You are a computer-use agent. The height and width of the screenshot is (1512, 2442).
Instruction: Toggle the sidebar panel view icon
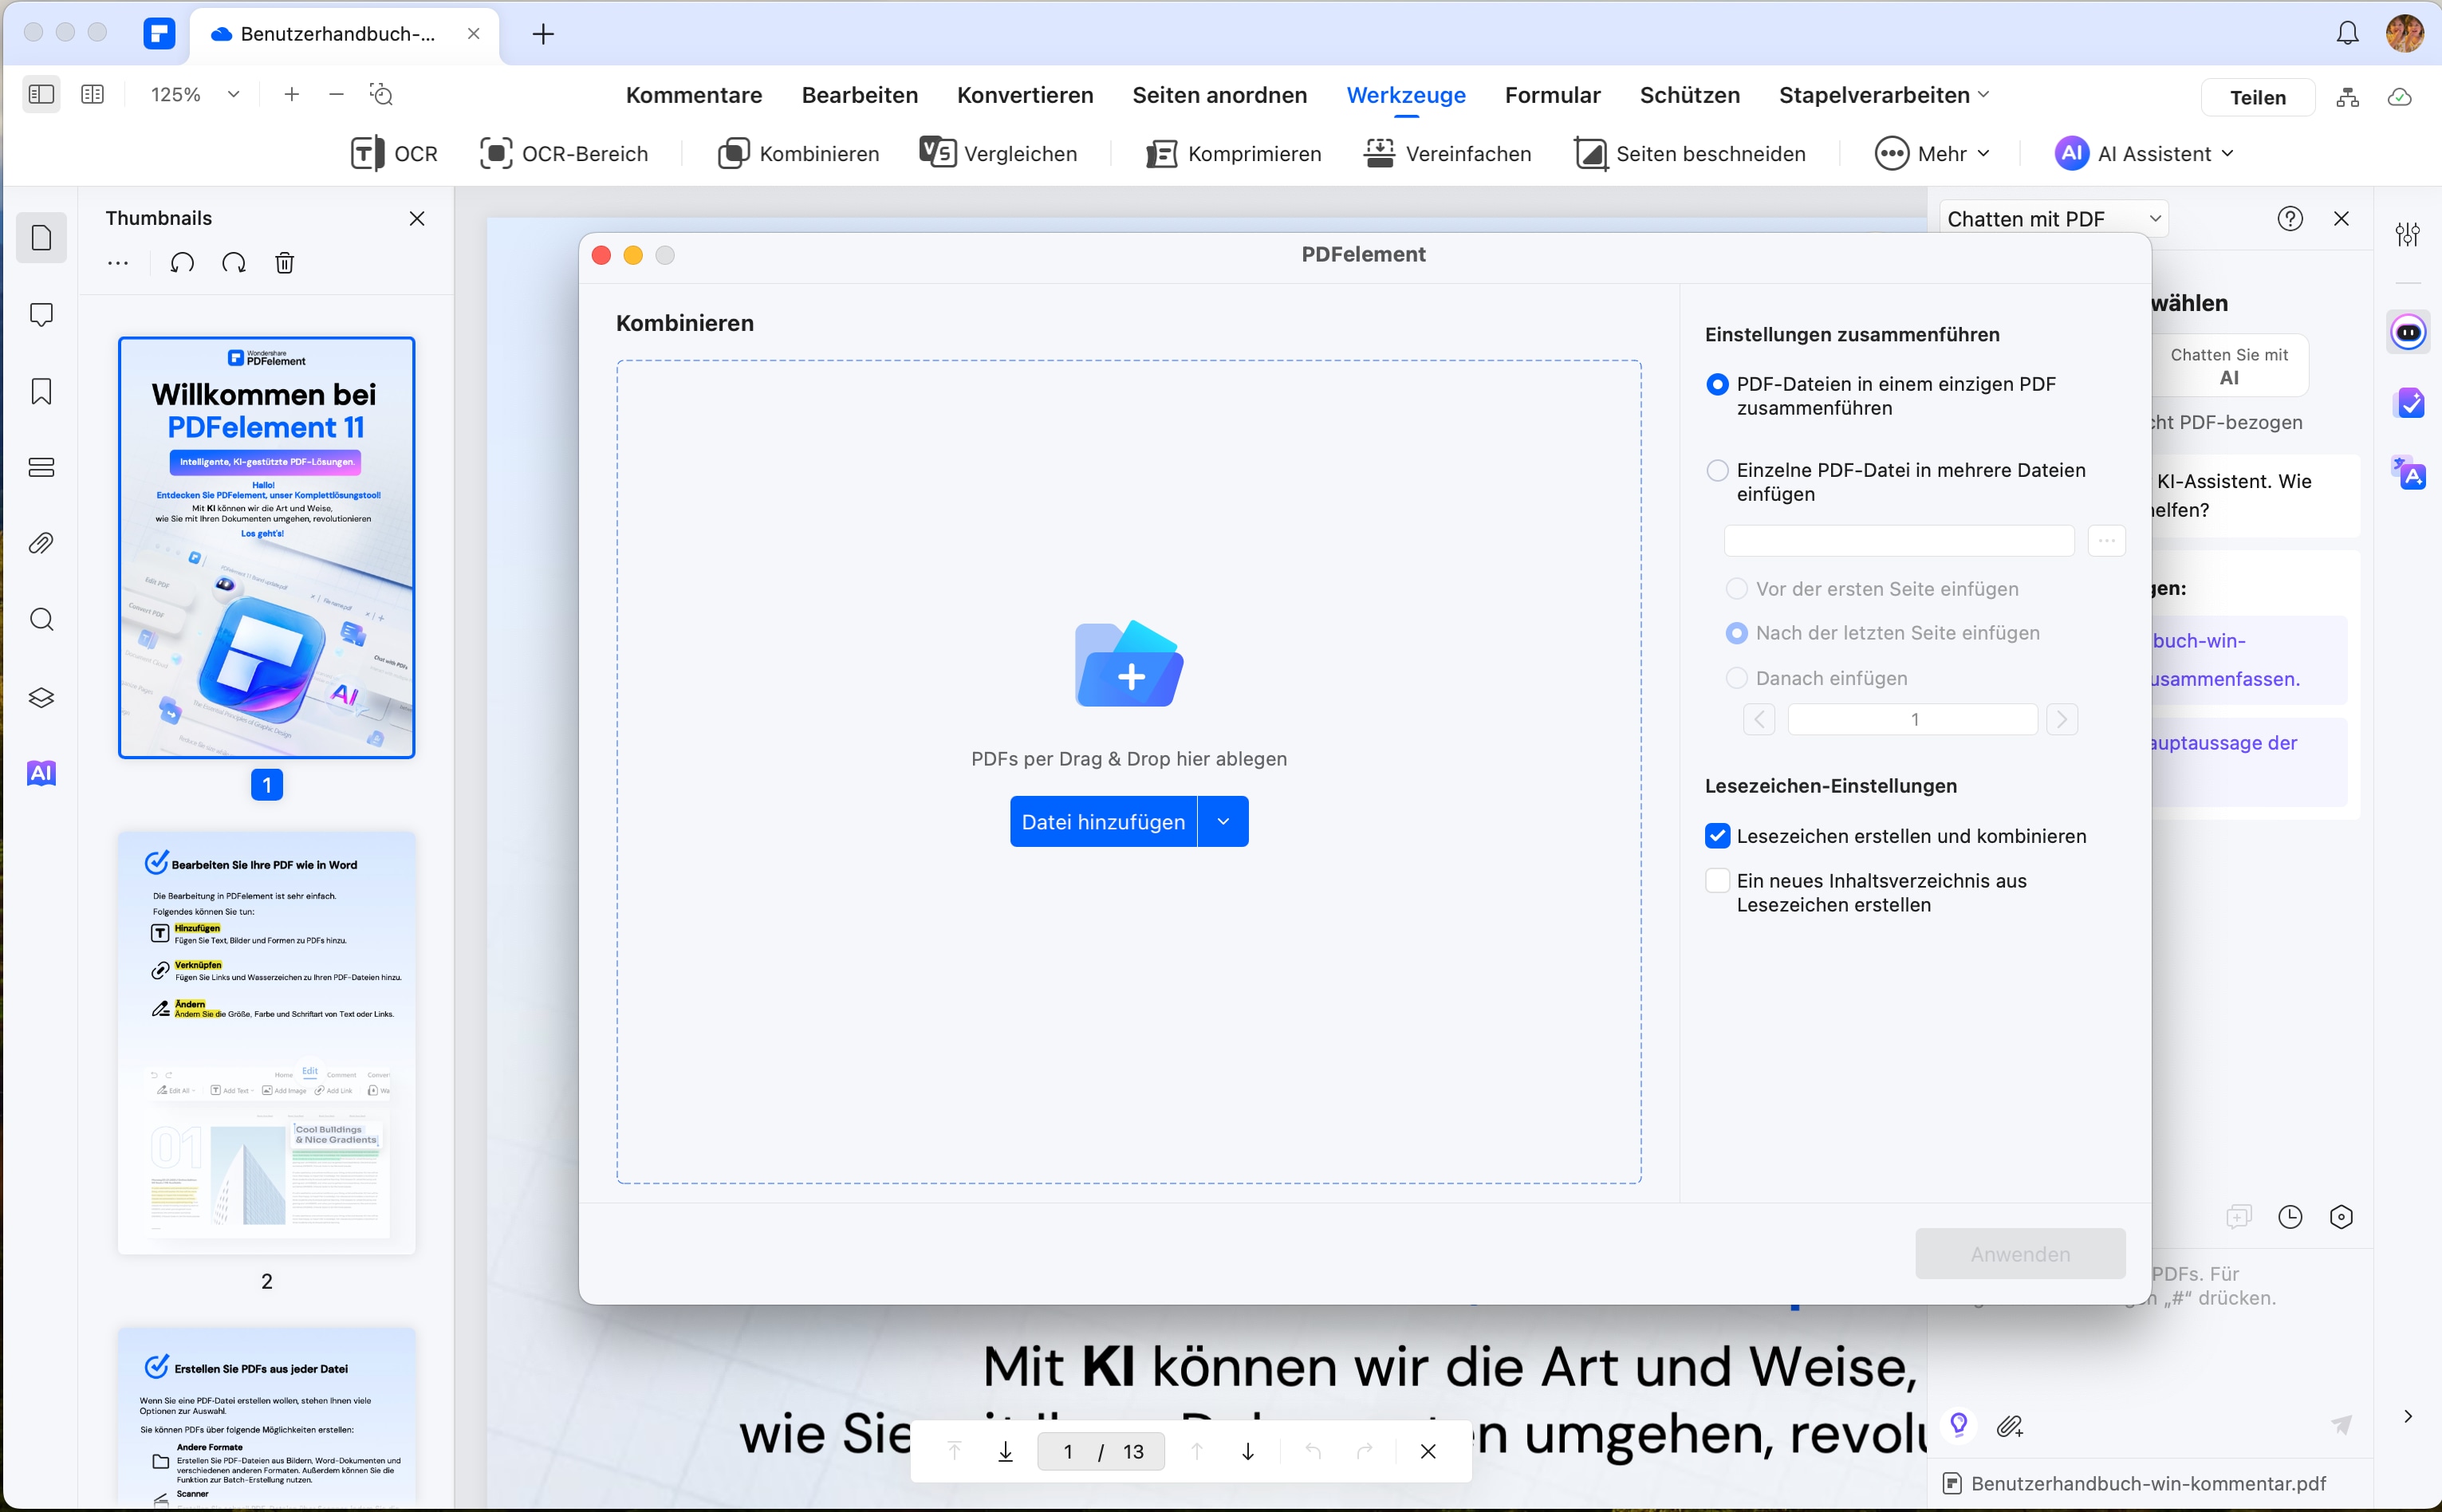pyautogui.click(x=41, y=94)
